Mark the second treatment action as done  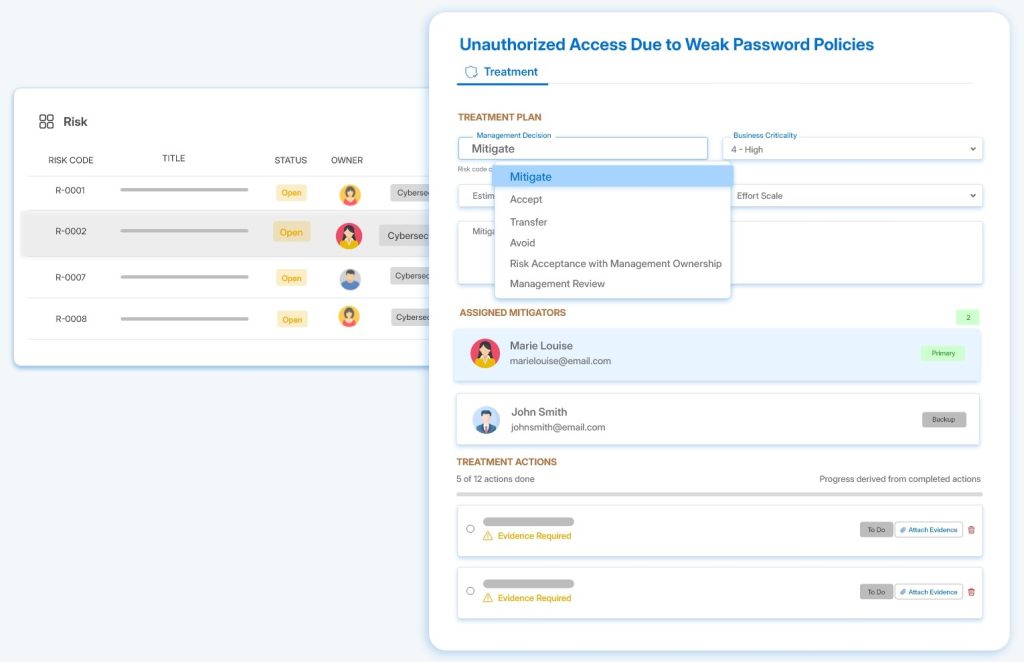tap(470, 591)
